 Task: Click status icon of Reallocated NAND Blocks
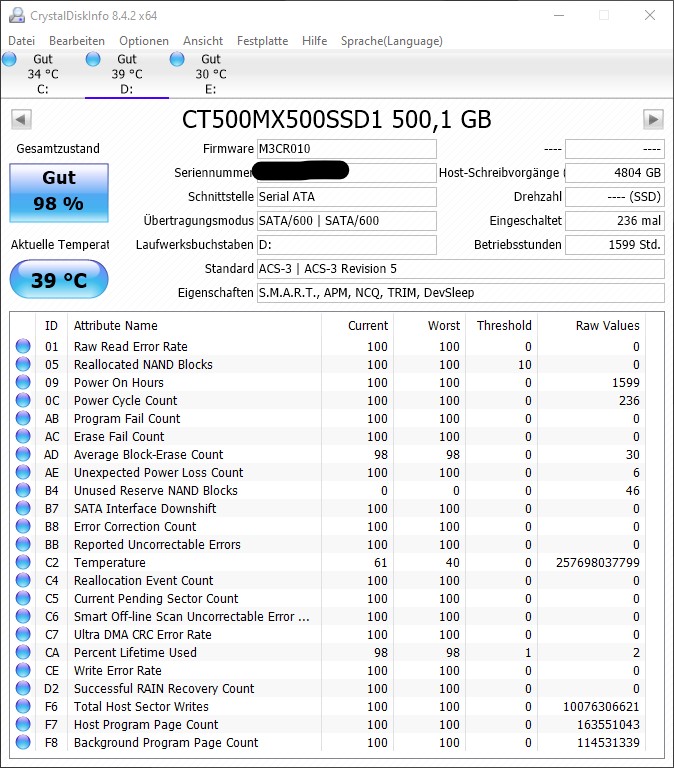point(23,364)
